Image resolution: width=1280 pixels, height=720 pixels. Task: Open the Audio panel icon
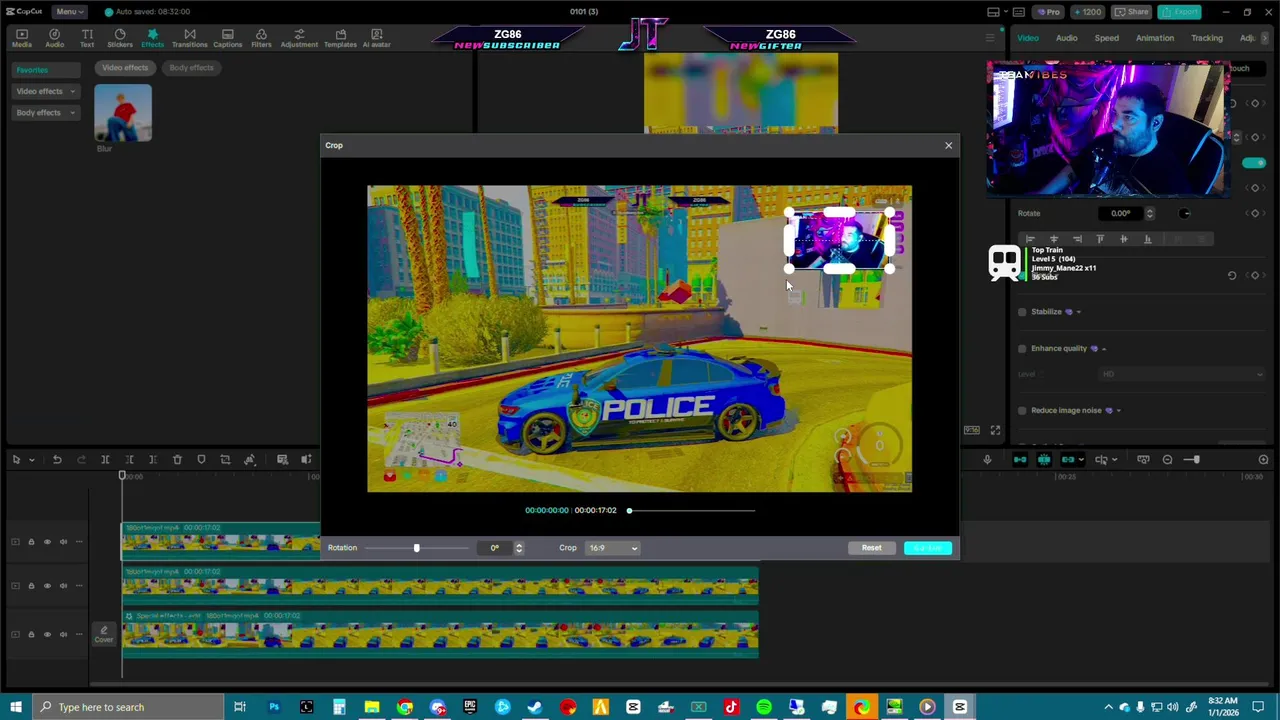click(x=54, y=38)
